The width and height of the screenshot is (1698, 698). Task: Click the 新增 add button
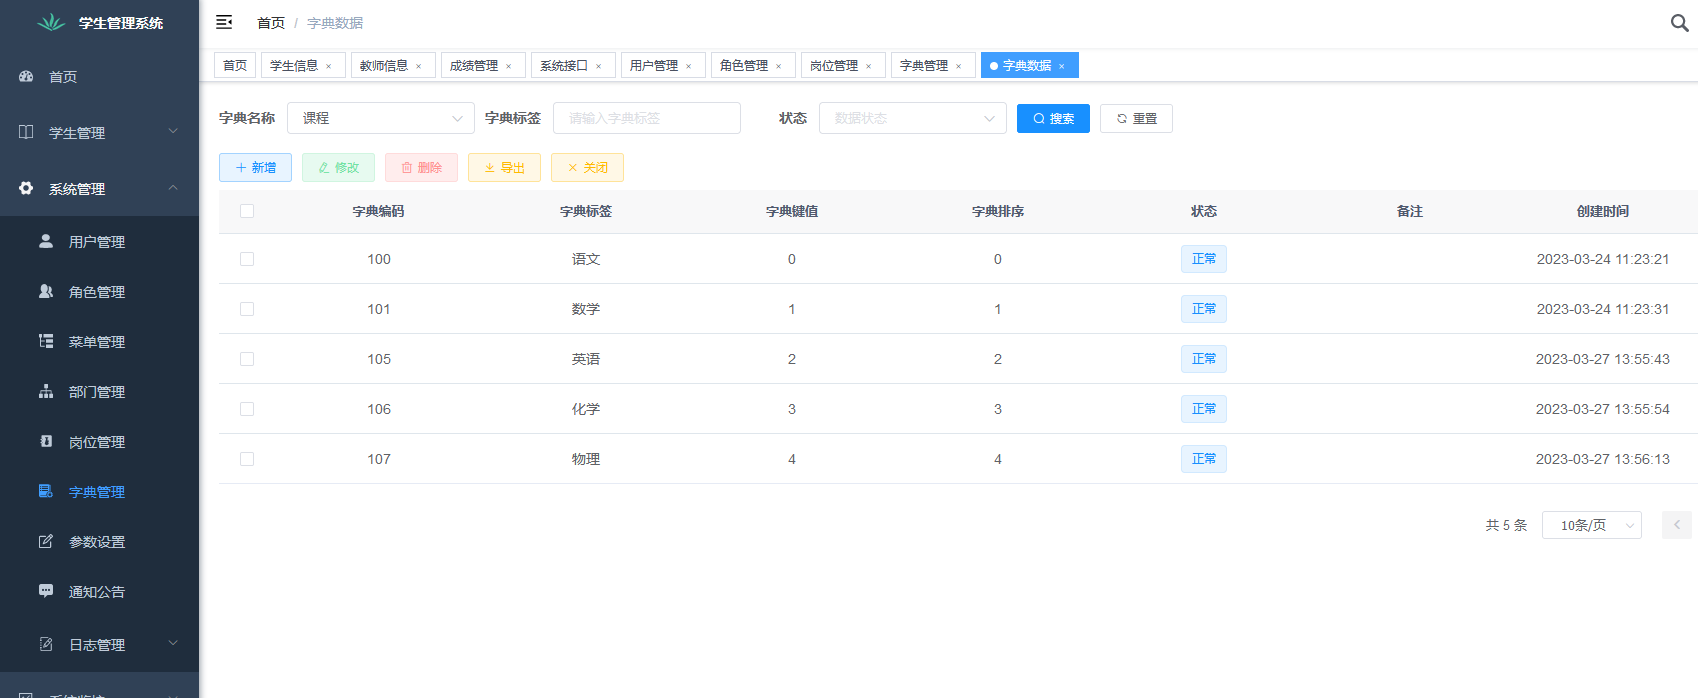pos(255,167)
